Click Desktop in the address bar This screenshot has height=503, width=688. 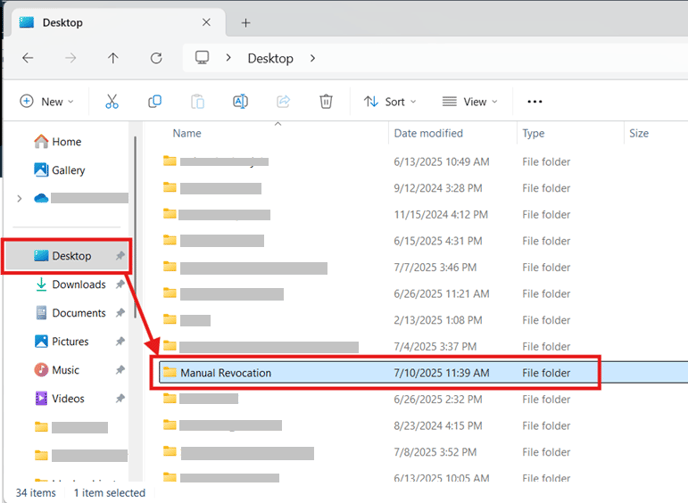[270, 58]
